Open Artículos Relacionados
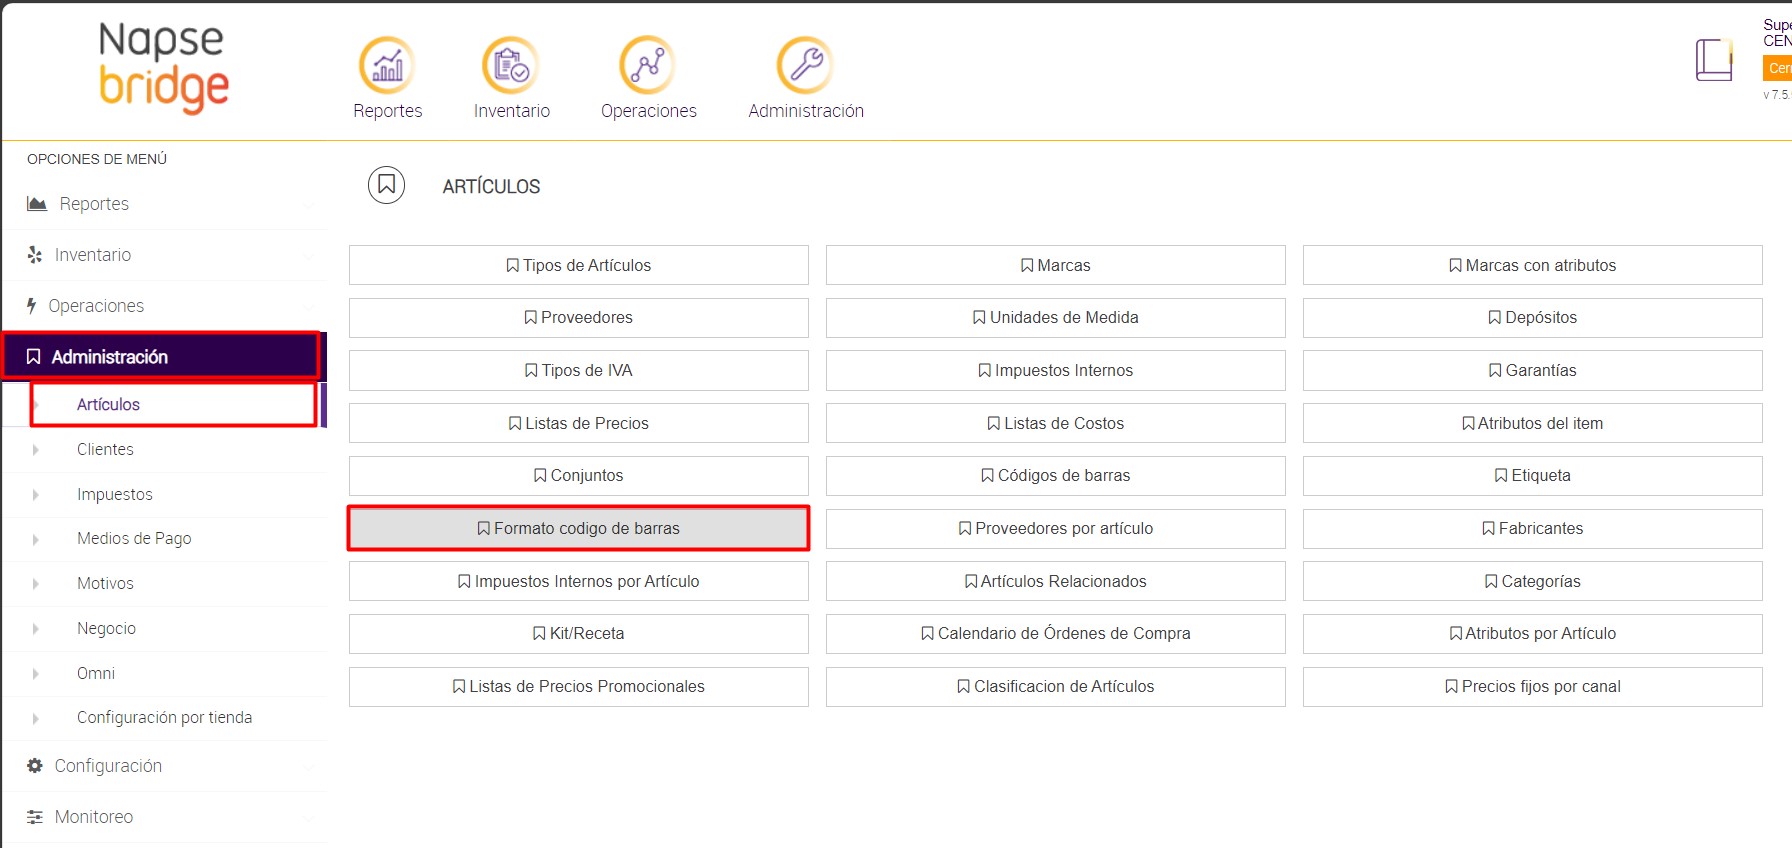The height and width of the screenshot is (848, 1792). [x=1055, y=581]
